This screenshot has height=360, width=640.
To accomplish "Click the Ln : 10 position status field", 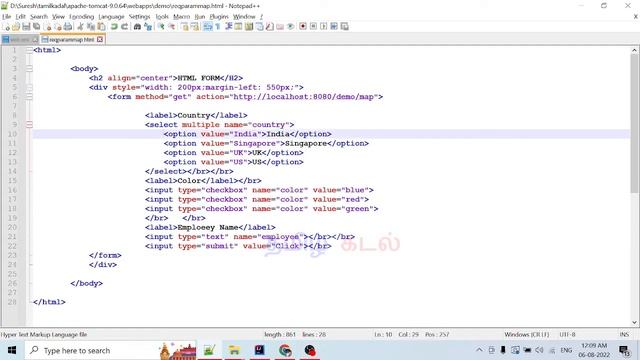I will 383,335.
